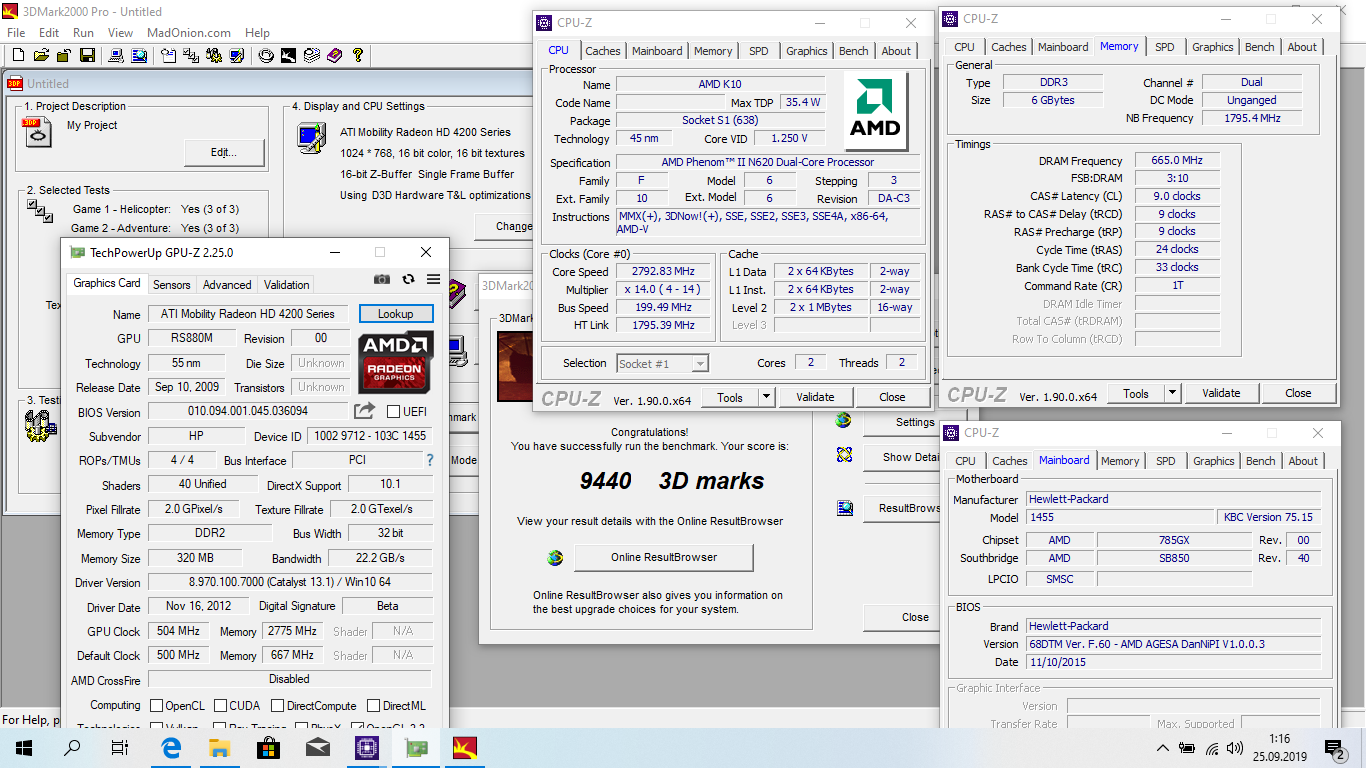Show hidden system tray icons chevron
This screenshot has height=768, width=1366.
coord(1163,748)
